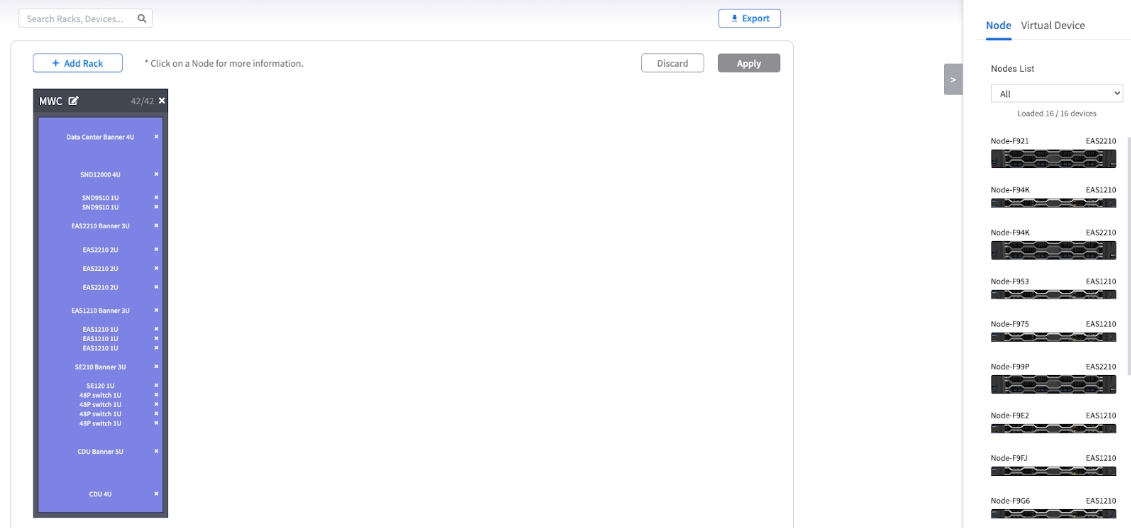
Task: Collapse the right side panel arrow
Action: pos(952,79)
